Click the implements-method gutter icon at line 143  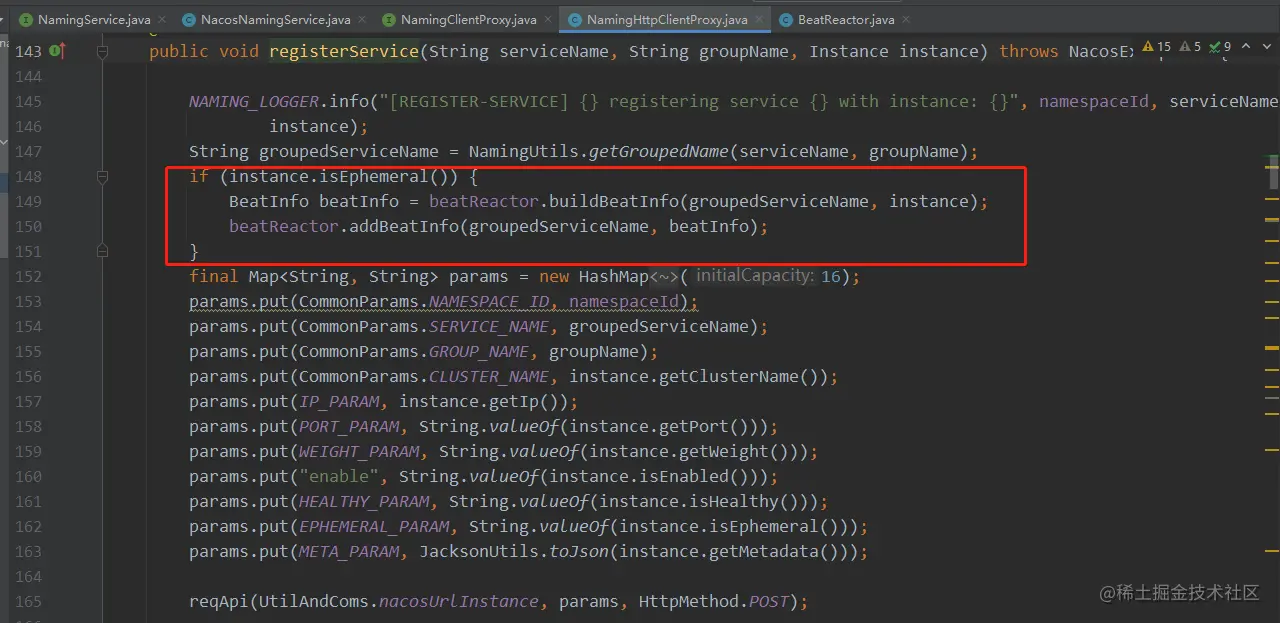coord(57,51)
